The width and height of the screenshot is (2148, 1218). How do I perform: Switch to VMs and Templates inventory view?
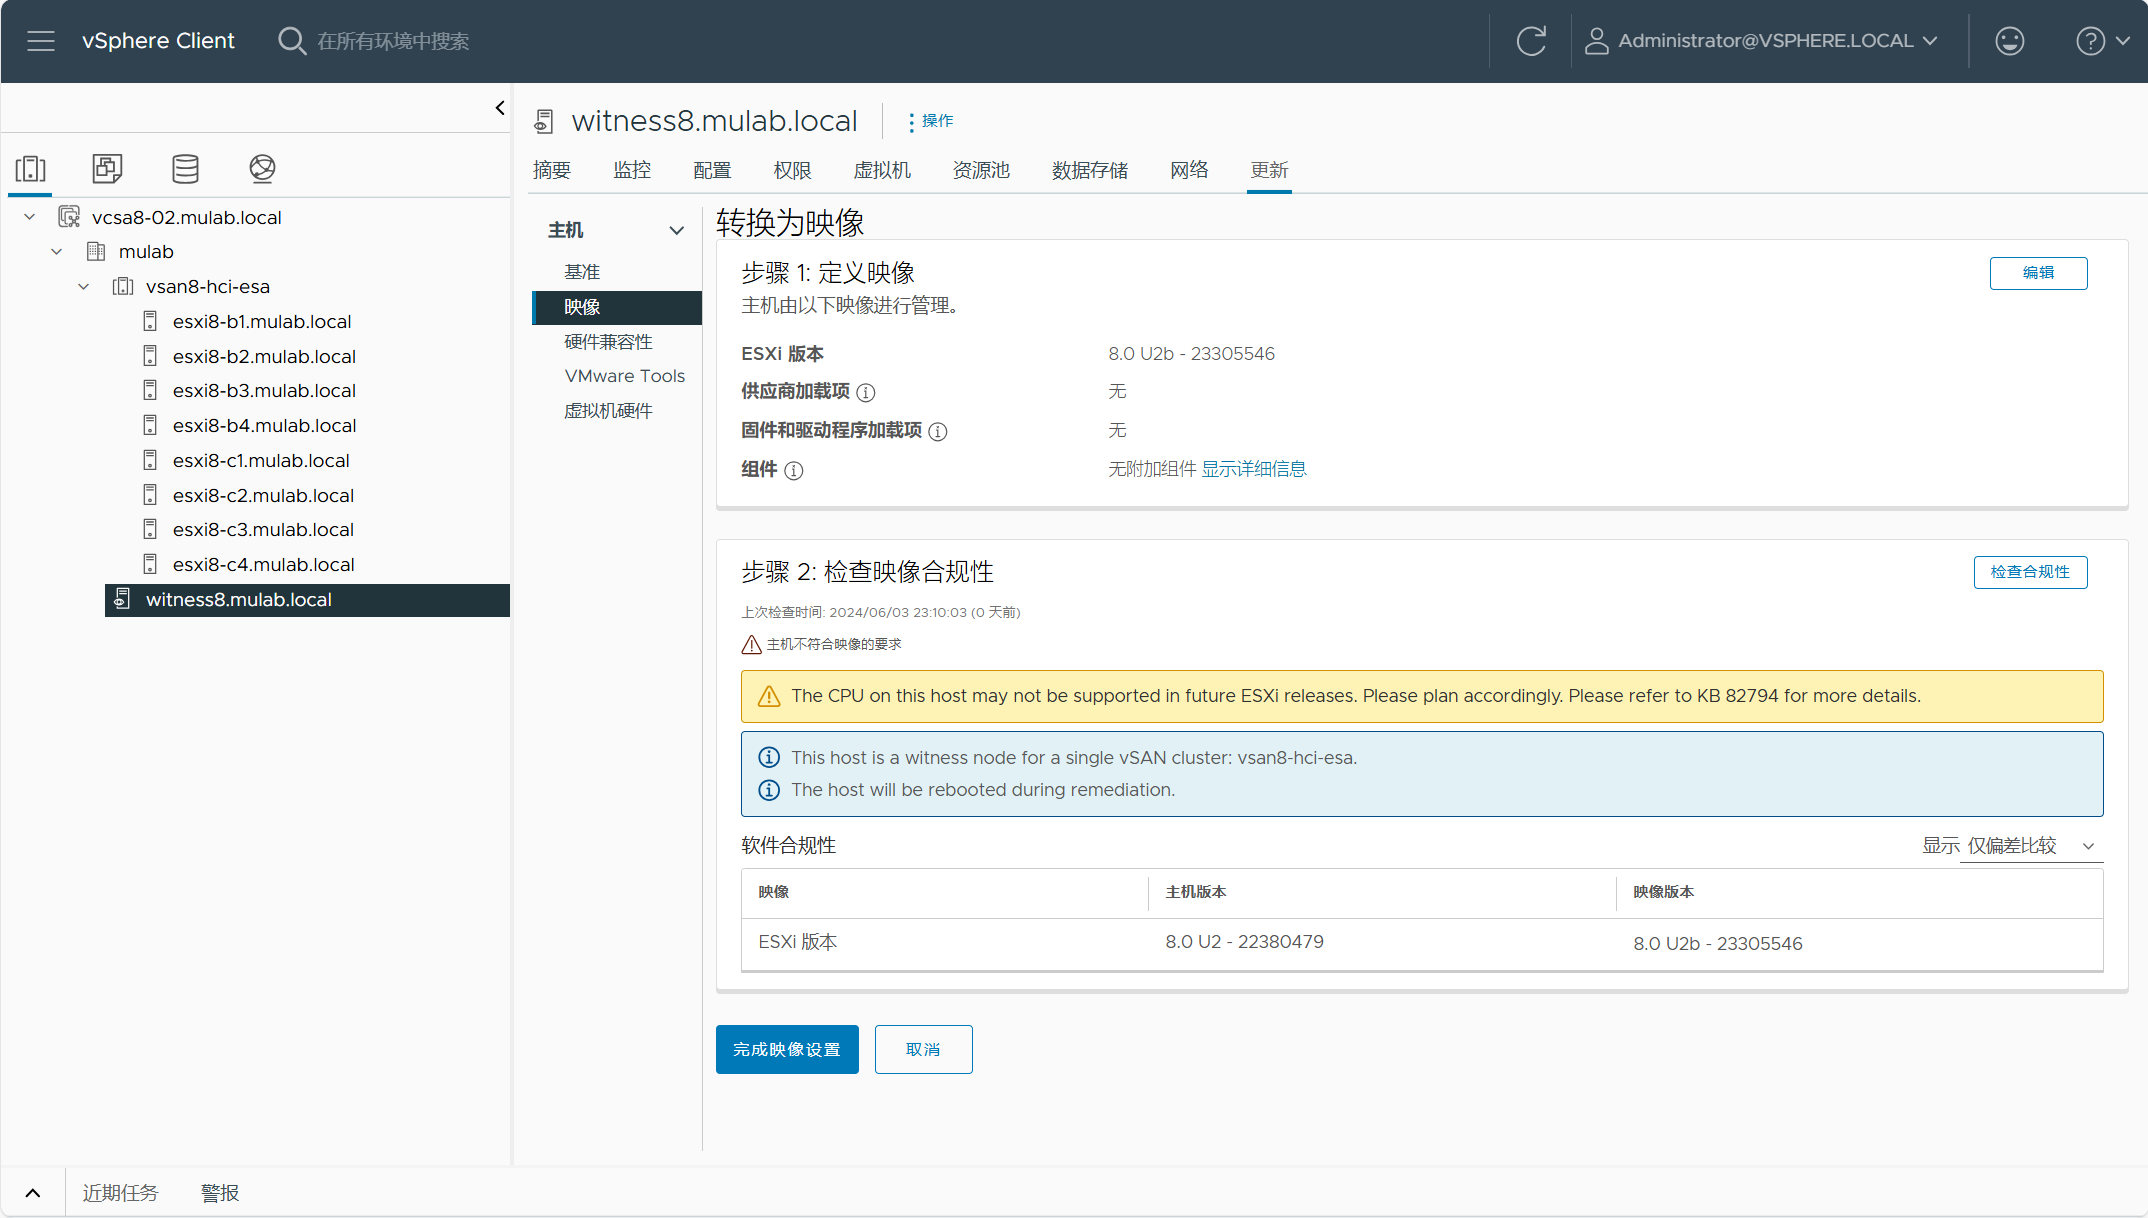click(x=107, y=168)
